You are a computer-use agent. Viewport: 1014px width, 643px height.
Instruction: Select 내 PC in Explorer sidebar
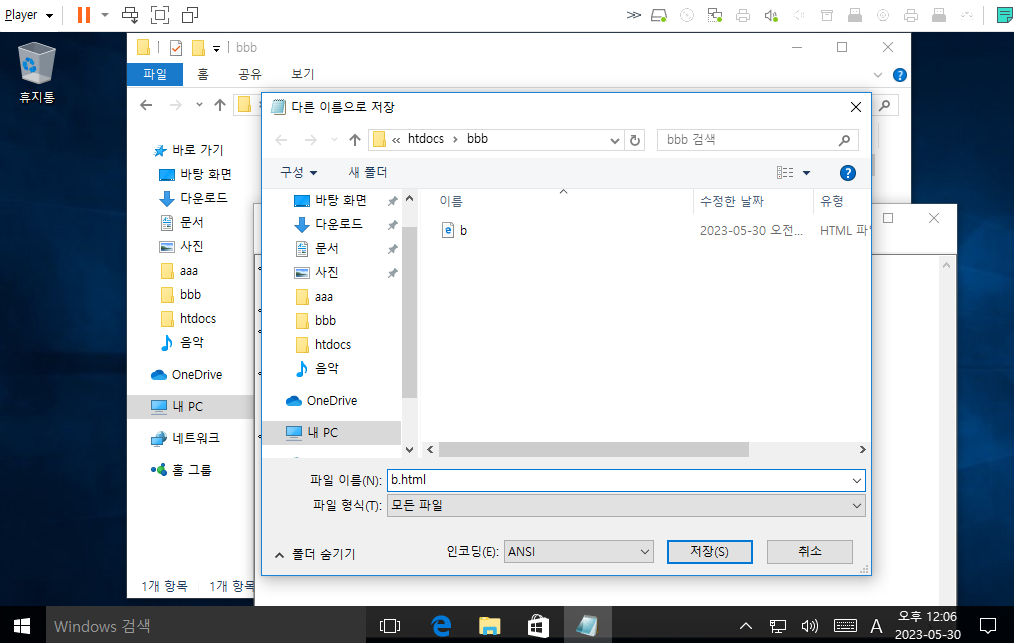pyautogui.click(x=190, y=406)
